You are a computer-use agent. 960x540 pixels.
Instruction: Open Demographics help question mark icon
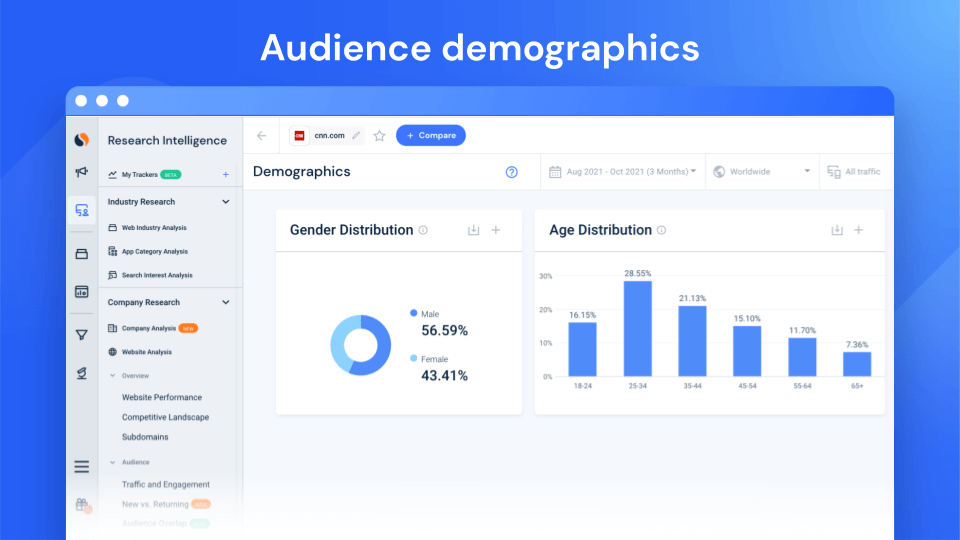point(511,172)
